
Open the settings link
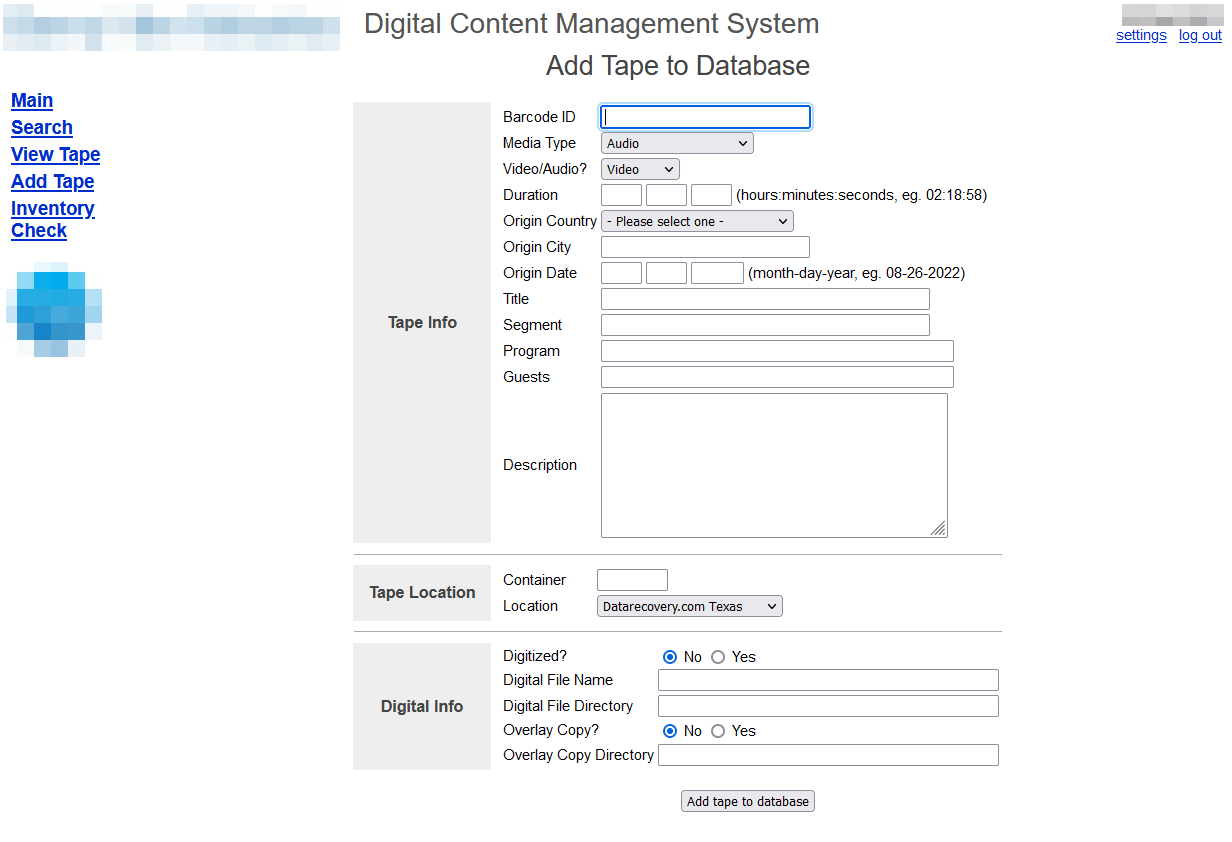pyautogui.click(x=1141, y=35)
